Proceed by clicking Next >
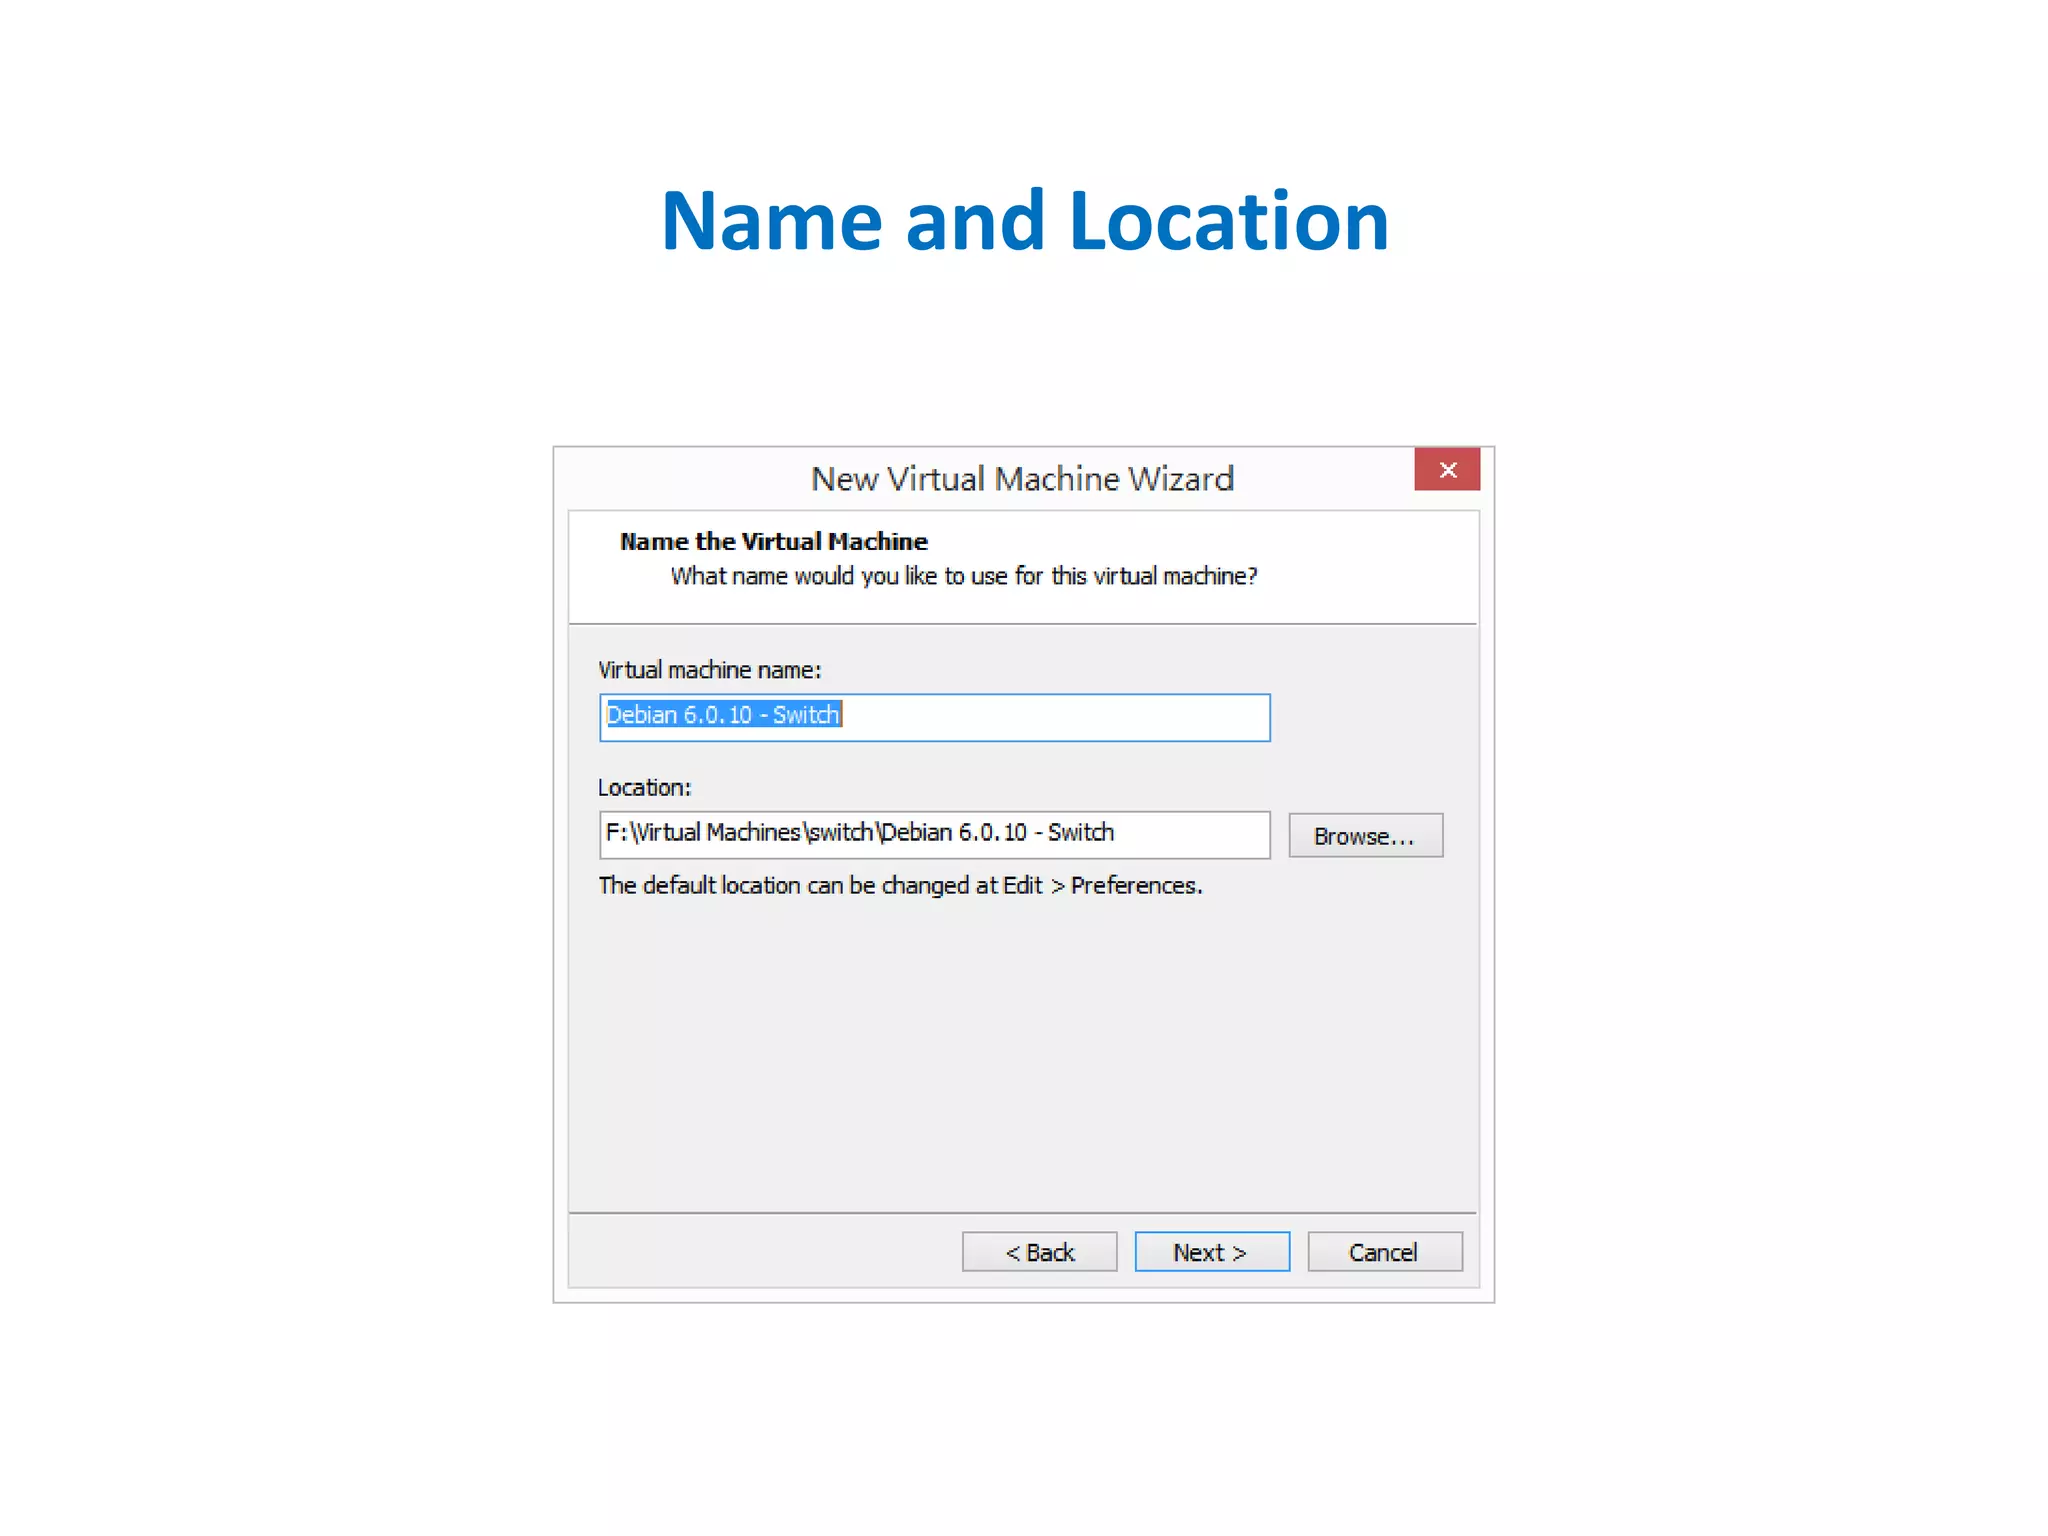Image resolution: width=2048 pixels, height=1536 pixels. 1211,1252
